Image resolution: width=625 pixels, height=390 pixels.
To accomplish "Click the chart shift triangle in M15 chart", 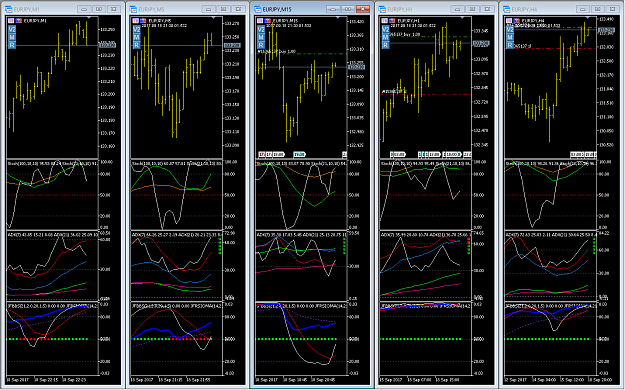I will pos(338,18).
